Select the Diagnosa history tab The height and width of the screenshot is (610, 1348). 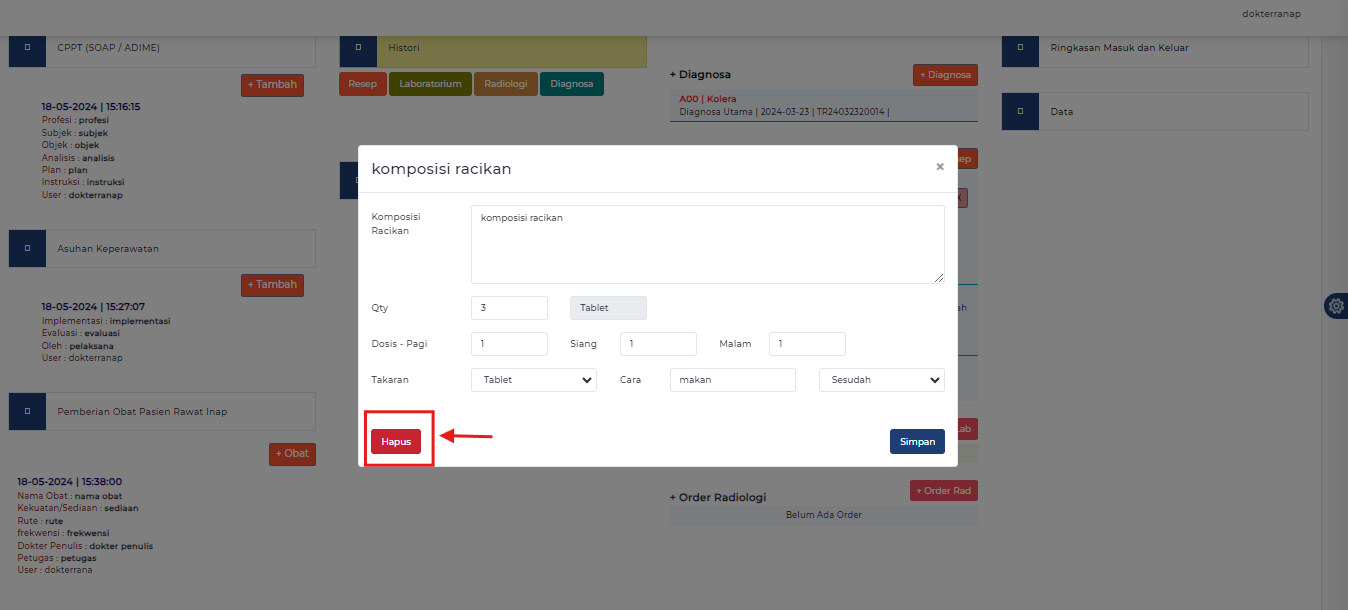571,84
